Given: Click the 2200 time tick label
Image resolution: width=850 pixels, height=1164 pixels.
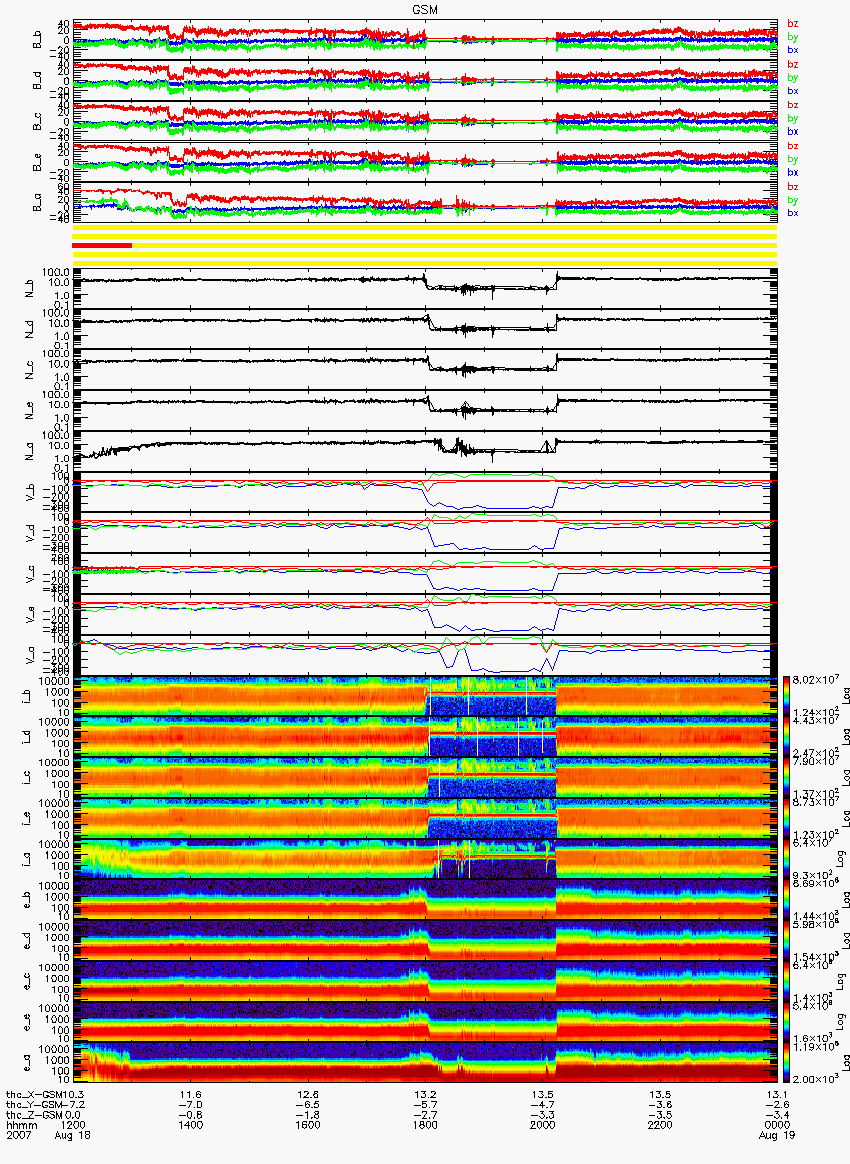Looking at the screenshot, I should (x=660, y=1125).
